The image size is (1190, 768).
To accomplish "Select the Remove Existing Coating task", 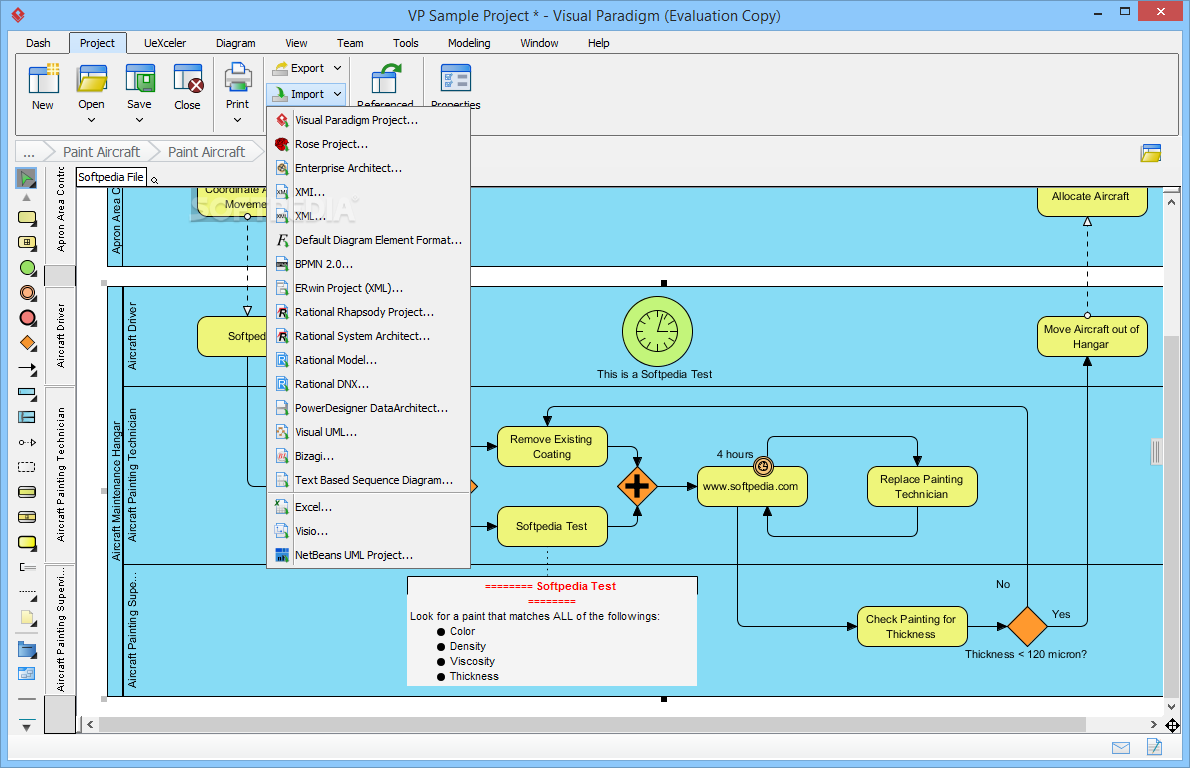I will tap(552, 446).
